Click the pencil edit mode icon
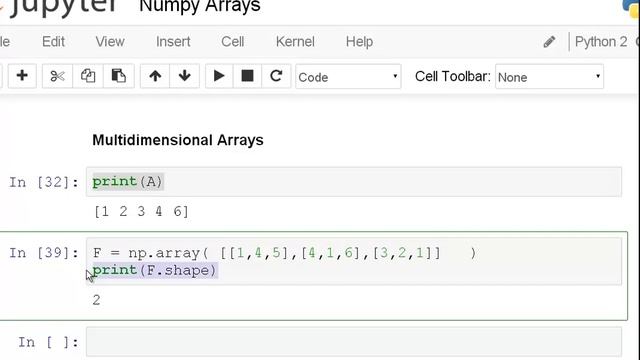640x360 pixels. (549, 42)
